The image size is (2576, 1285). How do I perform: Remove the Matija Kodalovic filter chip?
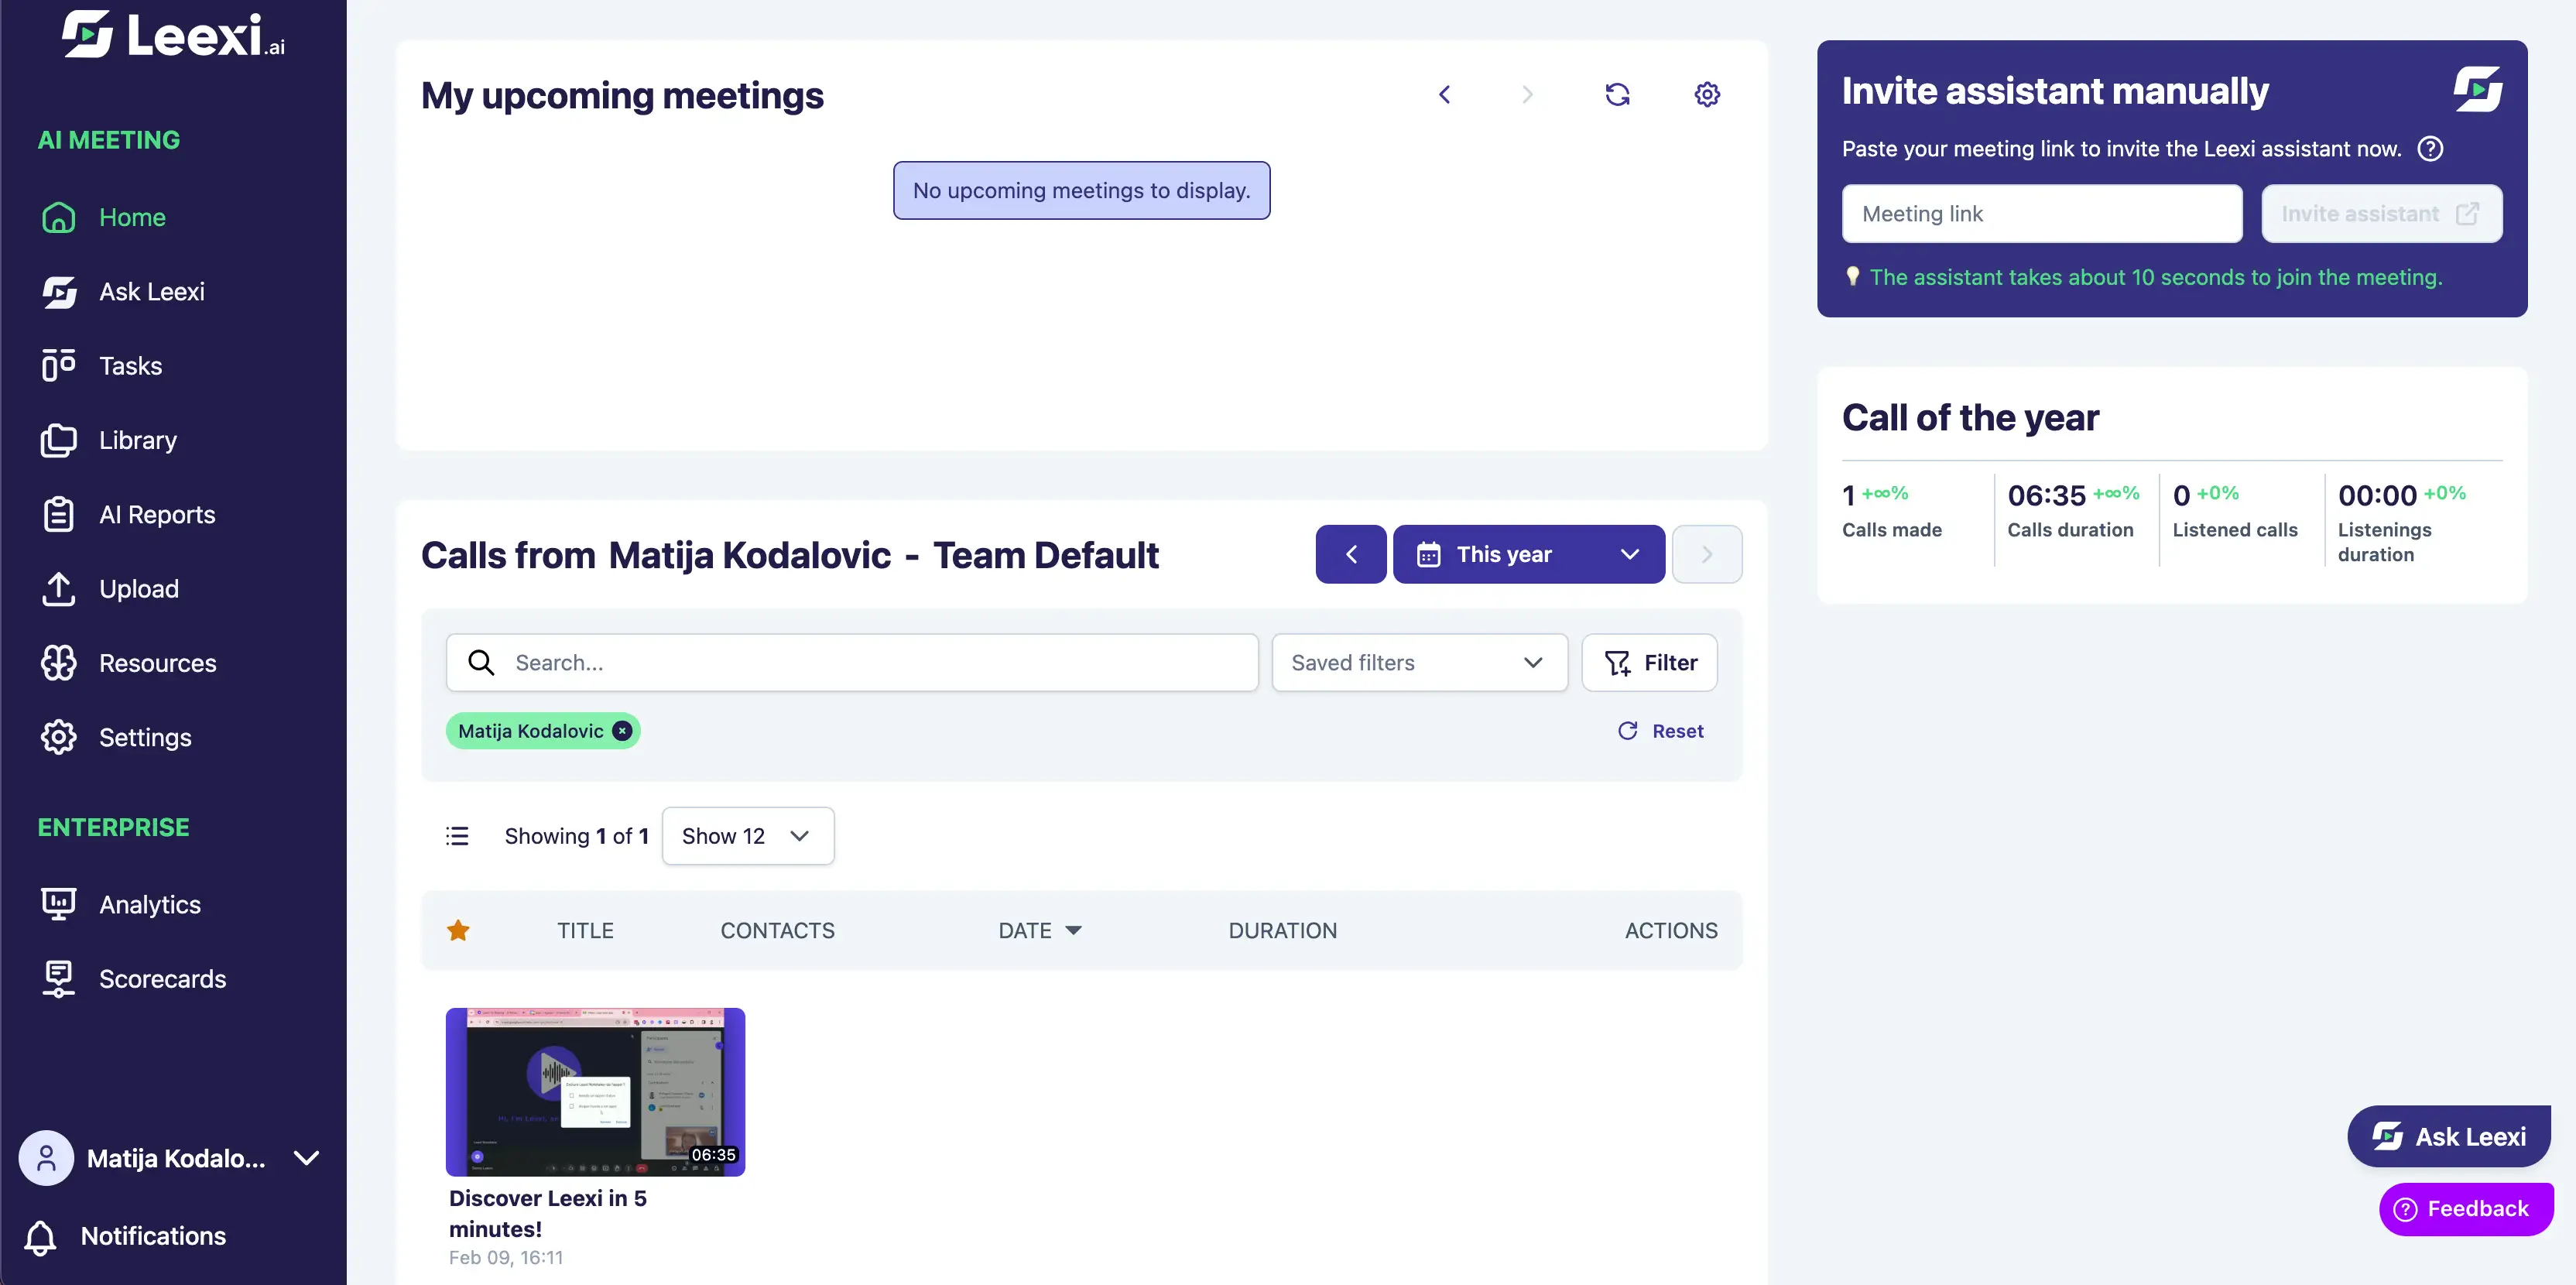pos(622,731)
